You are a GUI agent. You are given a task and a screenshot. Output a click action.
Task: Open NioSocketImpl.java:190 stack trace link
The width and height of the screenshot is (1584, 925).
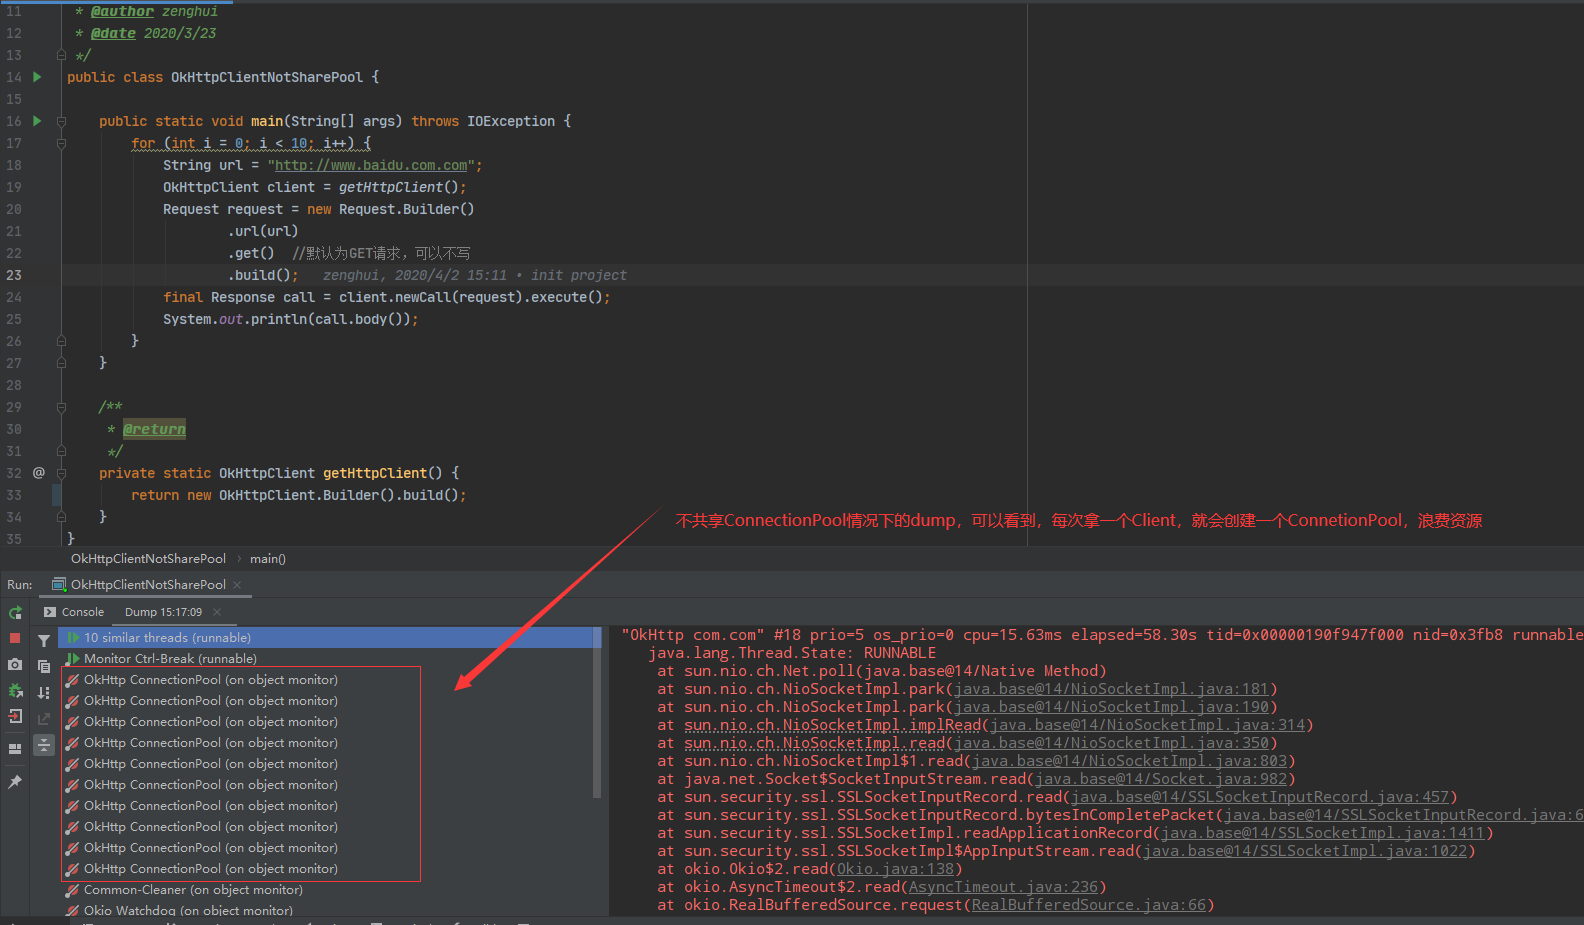[1111, 707]
